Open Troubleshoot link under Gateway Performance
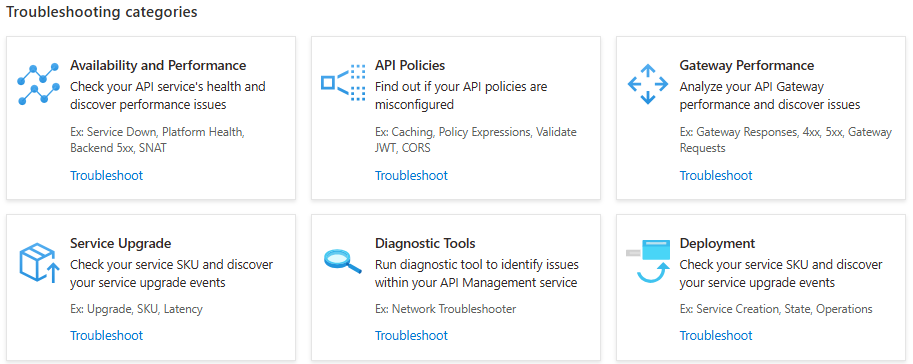Screen dimensions: 913x364 (716, 175)
